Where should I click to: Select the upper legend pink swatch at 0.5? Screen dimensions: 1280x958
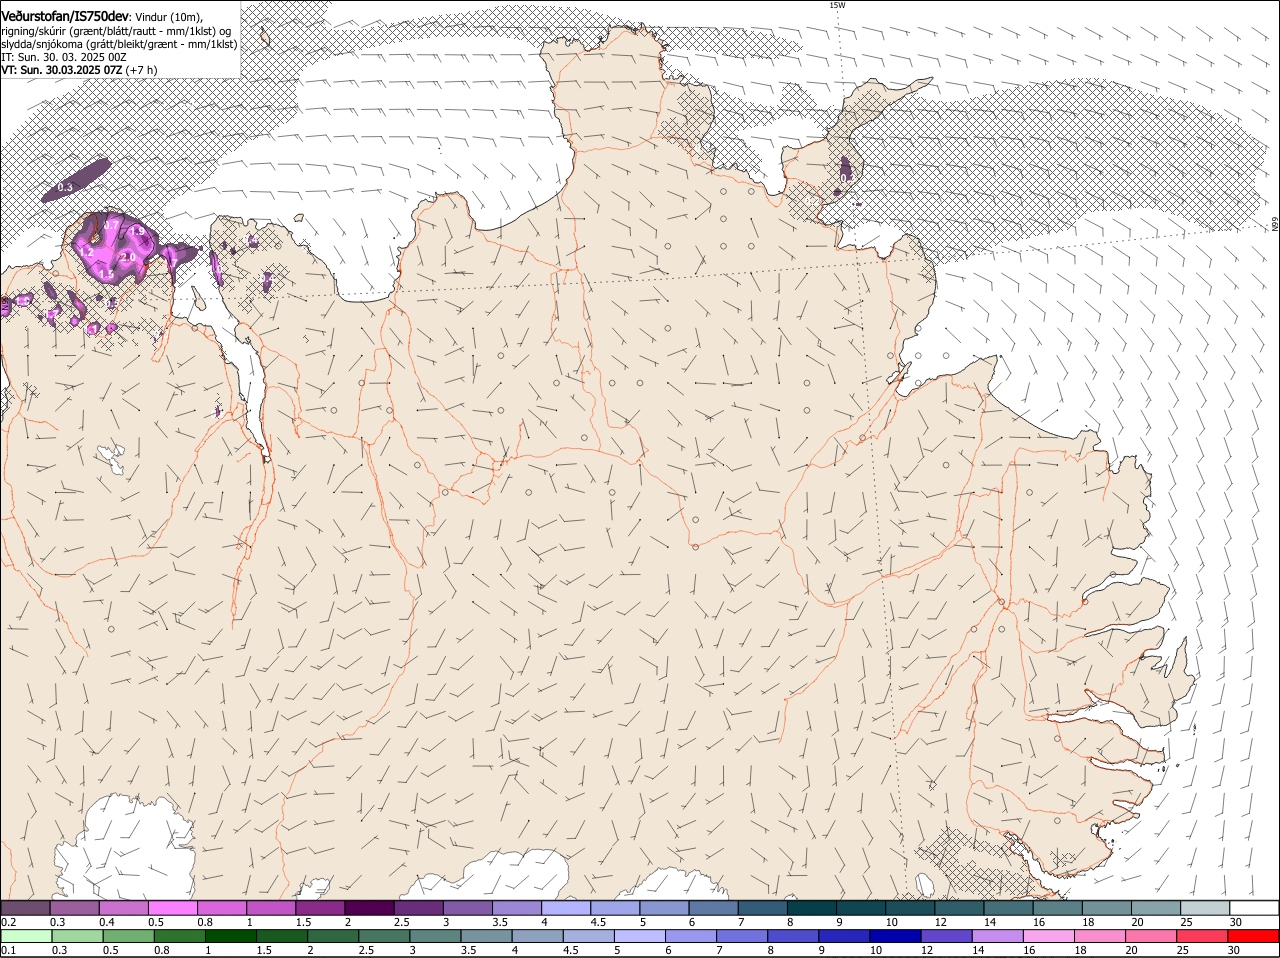[x=172, y=908]
